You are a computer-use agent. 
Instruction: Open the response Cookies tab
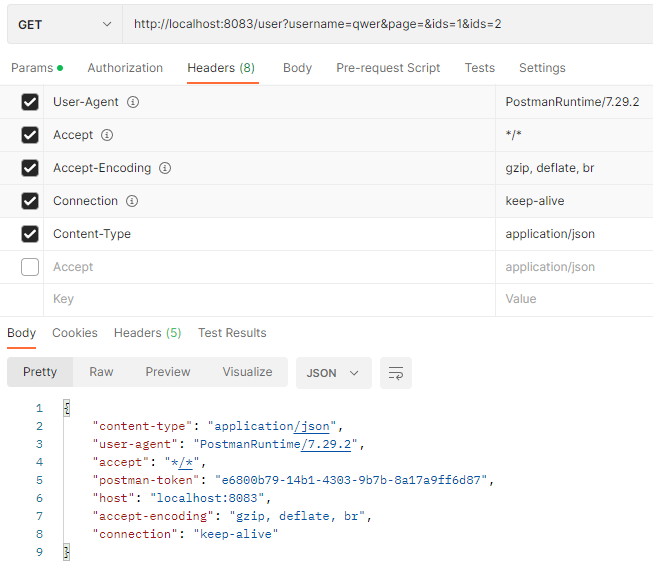pyautogui.click(x=75, y=333)
